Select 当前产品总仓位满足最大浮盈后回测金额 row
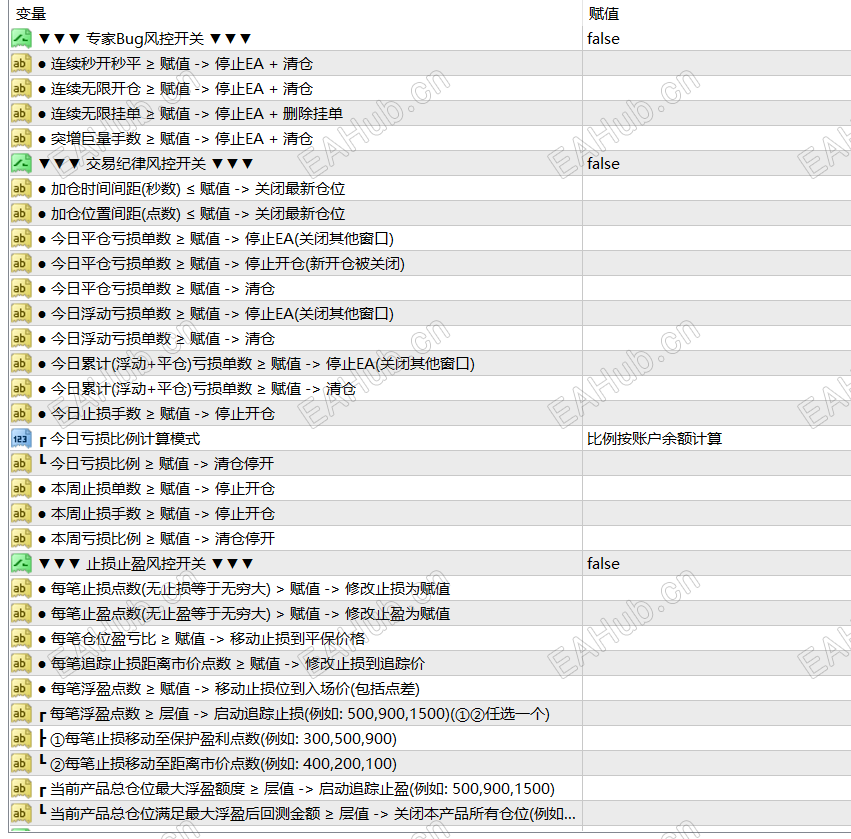The image size is (851, 839). [x=307, y=813]
